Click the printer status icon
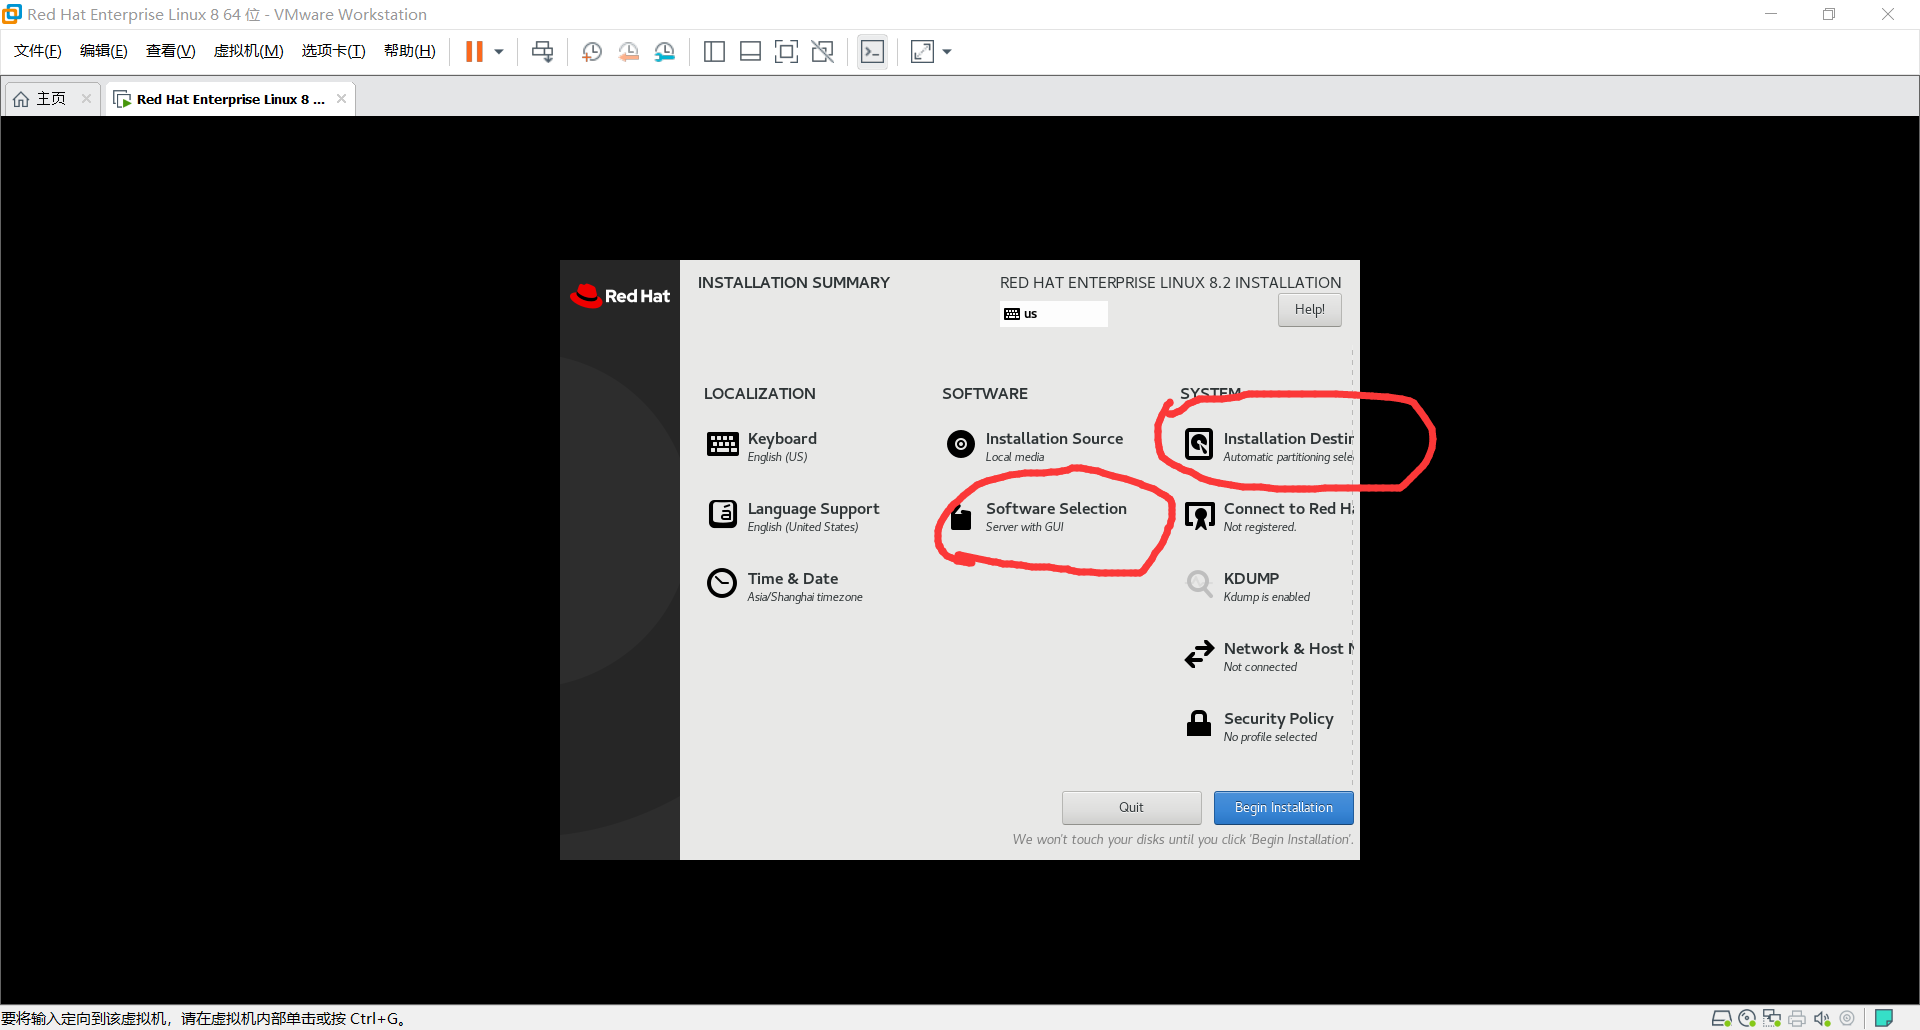 pos(1797,1018)
